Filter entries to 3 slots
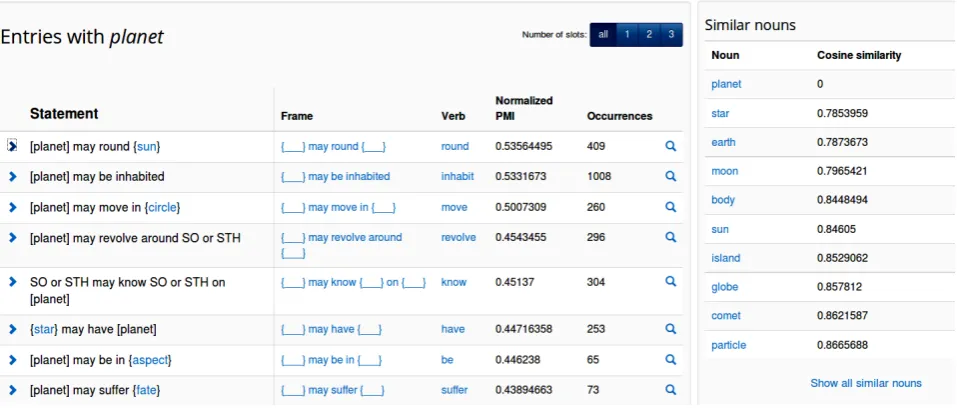Screen dimensions: 957x410 [x=671, y=35]
